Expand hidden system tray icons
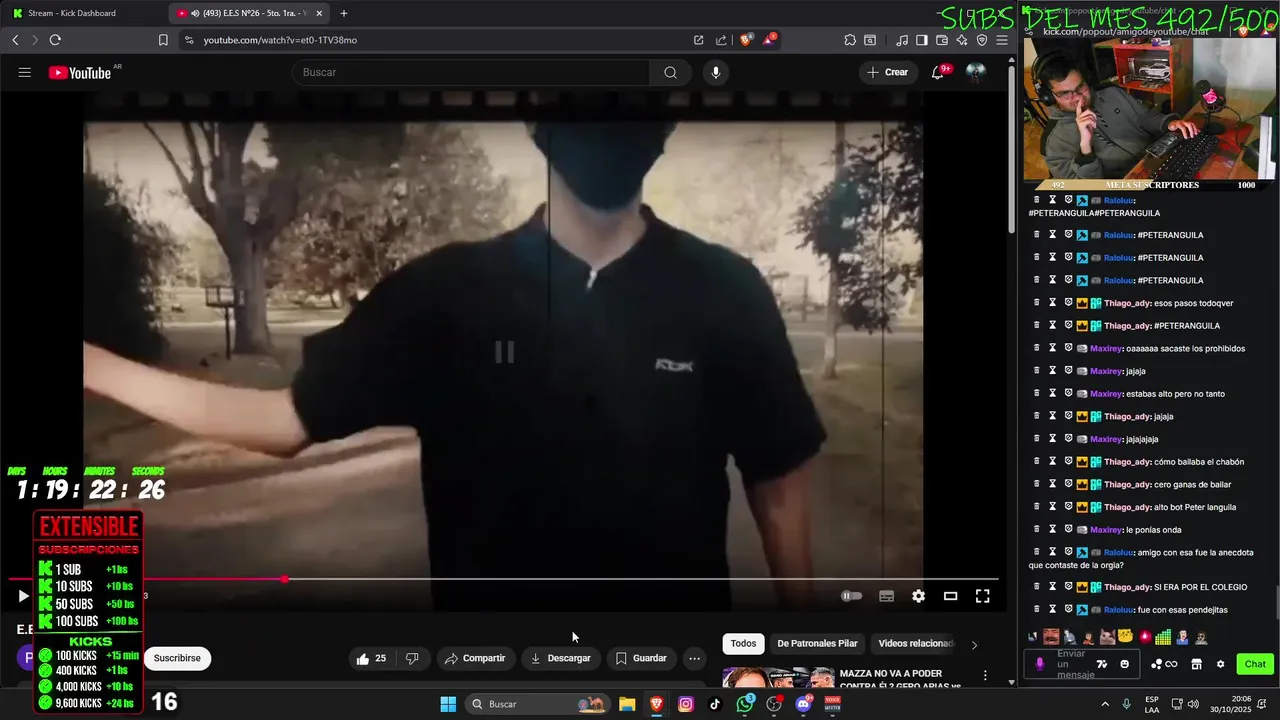 click(x=1105, y=704)
